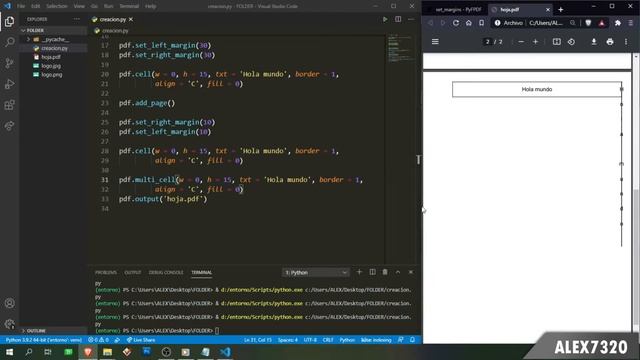Open Live Share view in activity bar
This screenshot has width=640, height=360.
9,126
